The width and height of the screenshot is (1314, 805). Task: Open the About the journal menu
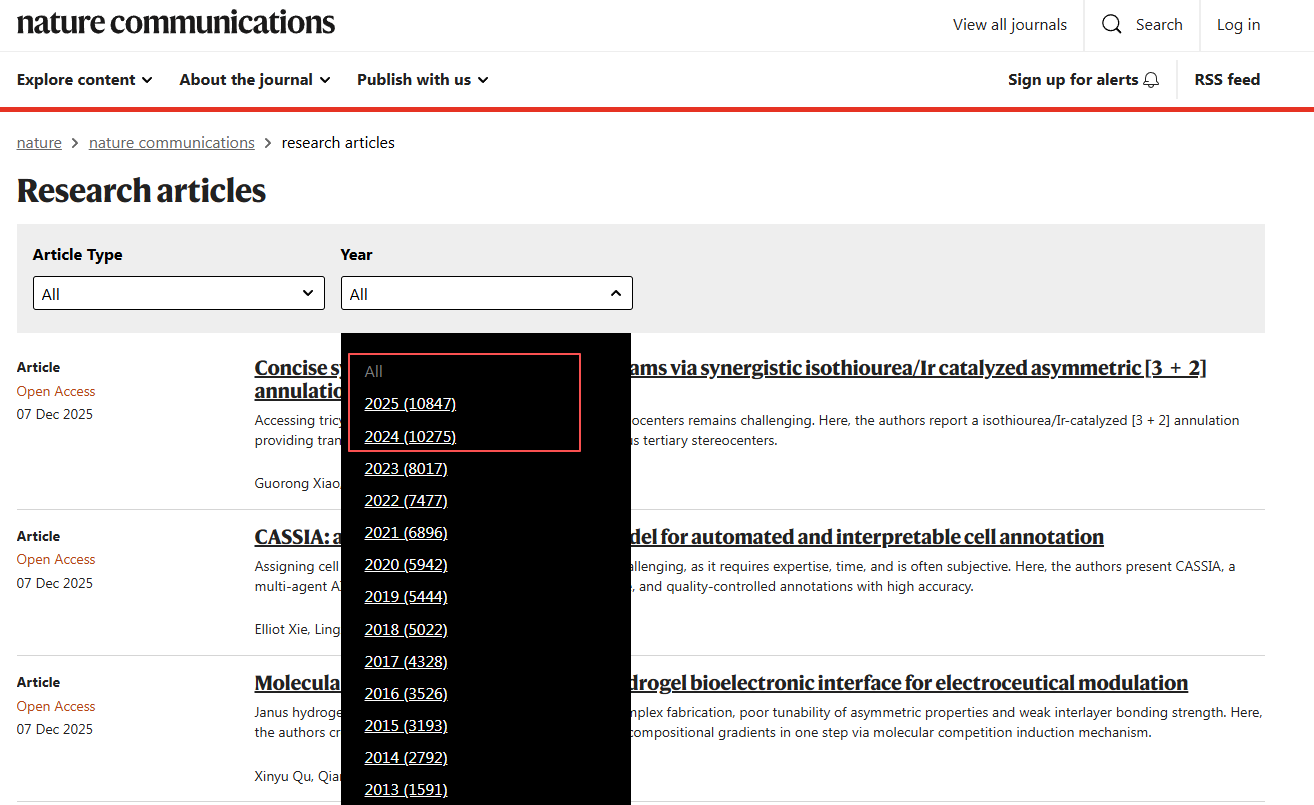click(x=255, y=80)
